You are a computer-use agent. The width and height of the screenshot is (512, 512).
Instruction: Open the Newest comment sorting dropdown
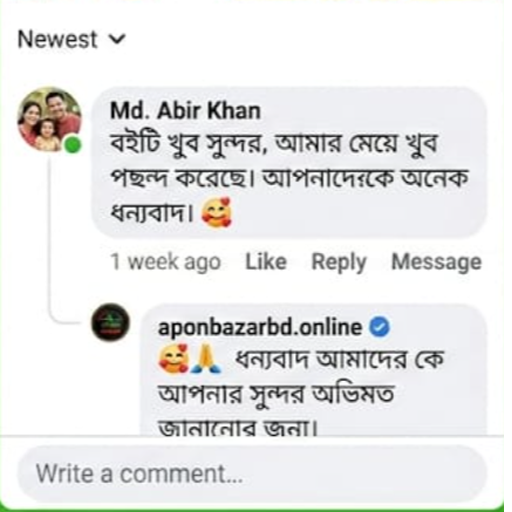(x=71, y=39)
